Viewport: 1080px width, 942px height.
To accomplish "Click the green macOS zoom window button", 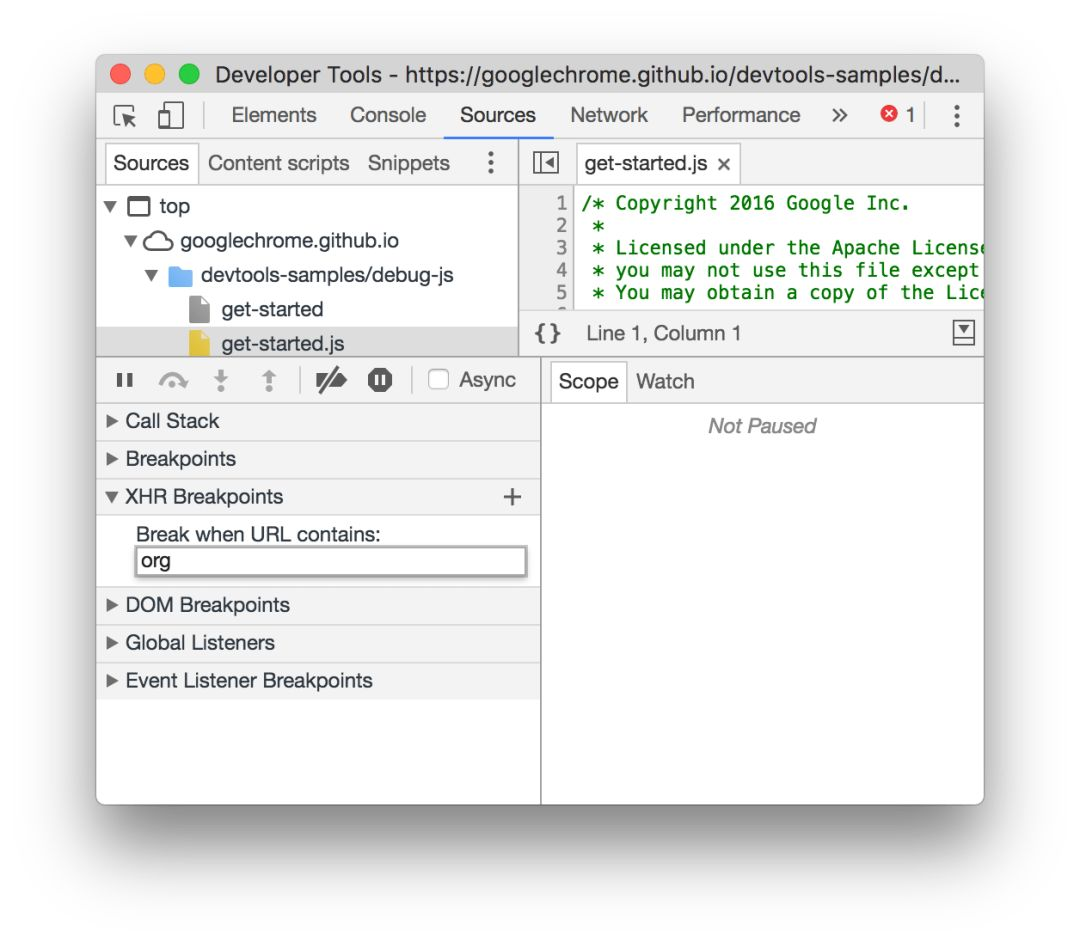I will pyautogui.click(x=189, y=74).
